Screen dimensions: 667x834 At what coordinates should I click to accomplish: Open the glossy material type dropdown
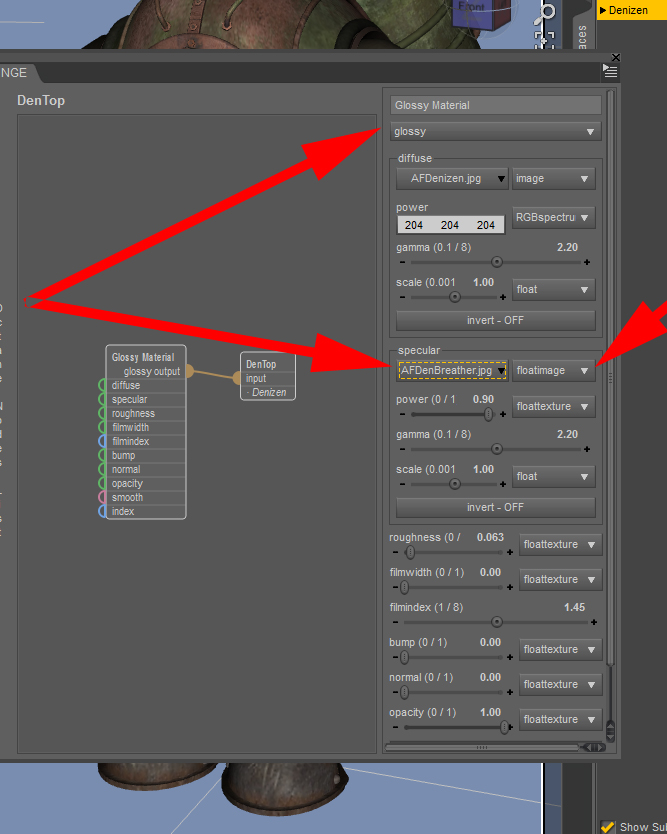[496, 131]
